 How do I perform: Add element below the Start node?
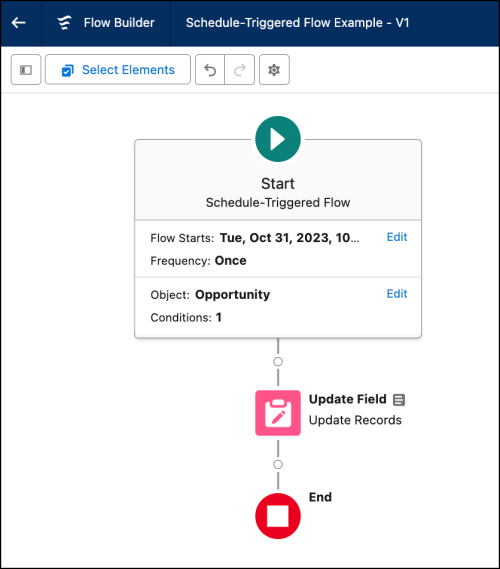[278, 362]
